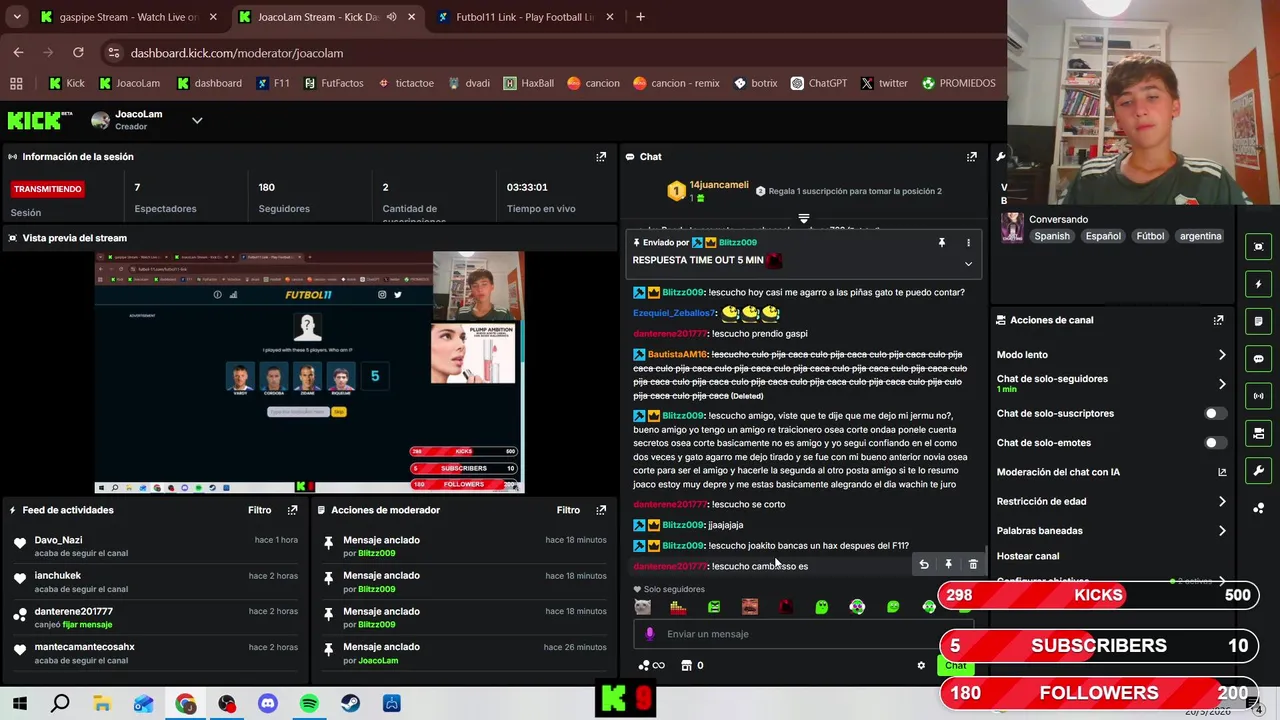
Task: Collapse the pinned message with chevron
Action: 968,264
